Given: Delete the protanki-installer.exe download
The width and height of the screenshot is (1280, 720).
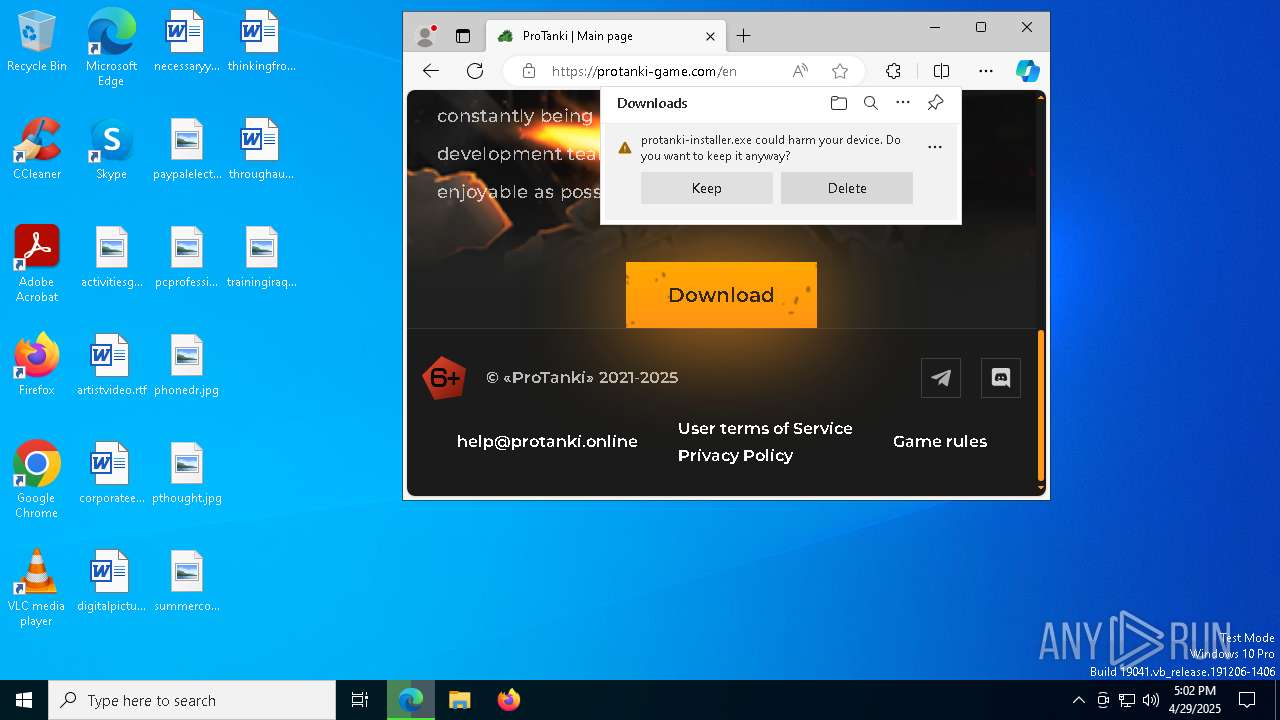Looking at the screenshot, I should pos(847,188).
